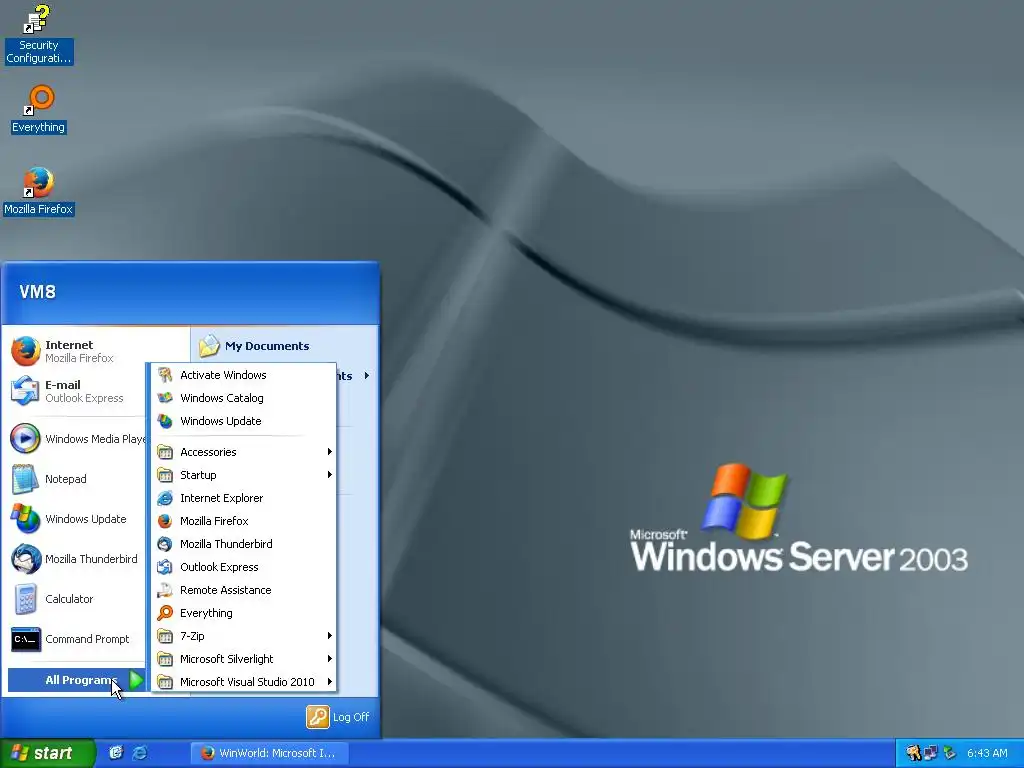Click the Start button
Screen dimensions: 1024x768
[x=47, y=753]
